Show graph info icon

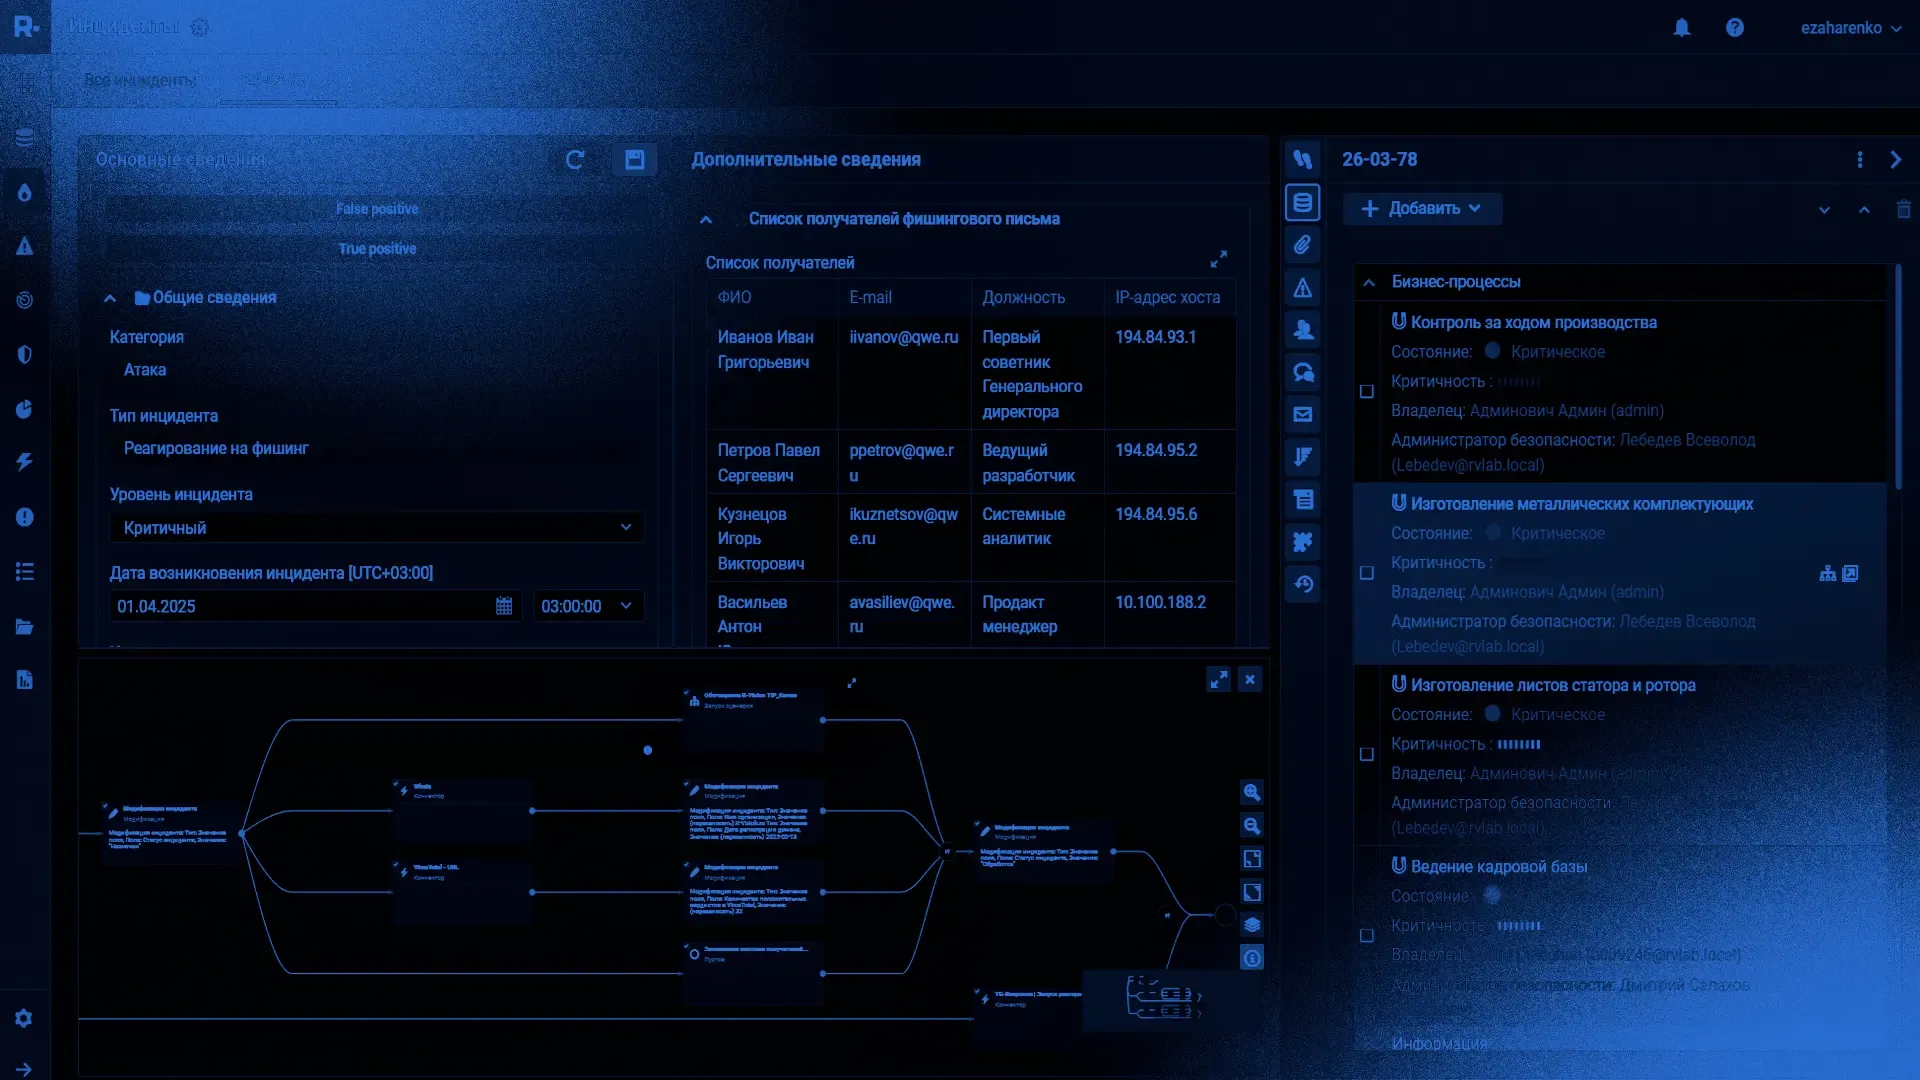point(1252,958)
